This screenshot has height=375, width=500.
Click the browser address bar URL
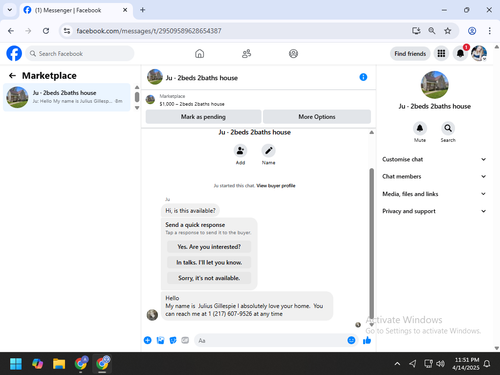pyautogui.click(x=149, y=31)
